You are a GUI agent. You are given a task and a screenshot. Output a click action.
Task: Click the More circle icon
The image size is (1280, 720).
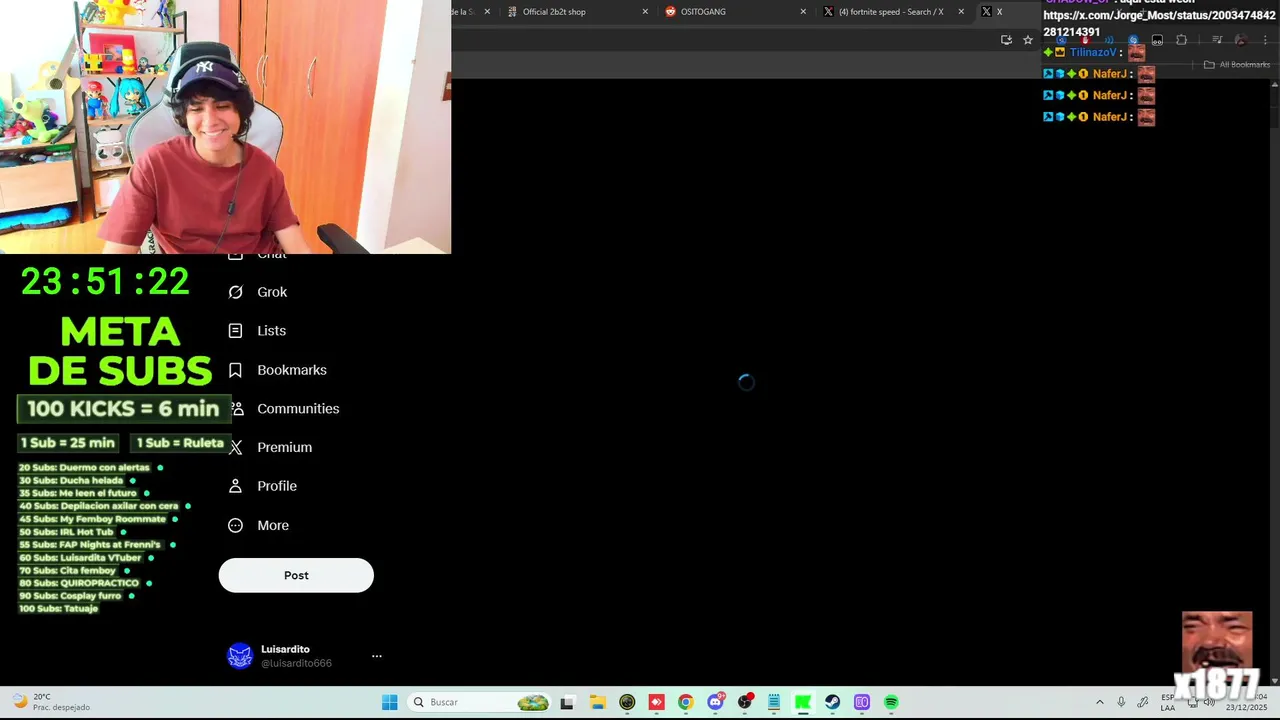click(235, 525)
